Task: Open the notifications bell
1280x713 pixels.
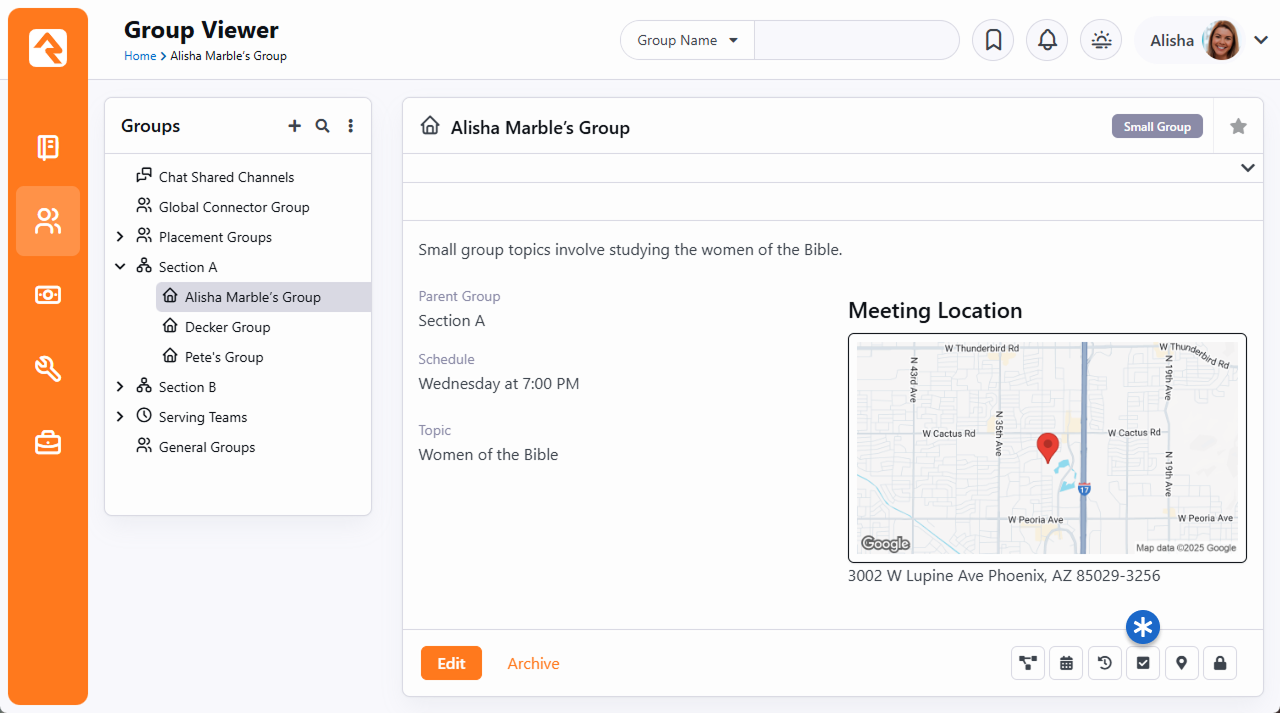Action: pos(1047,40)
